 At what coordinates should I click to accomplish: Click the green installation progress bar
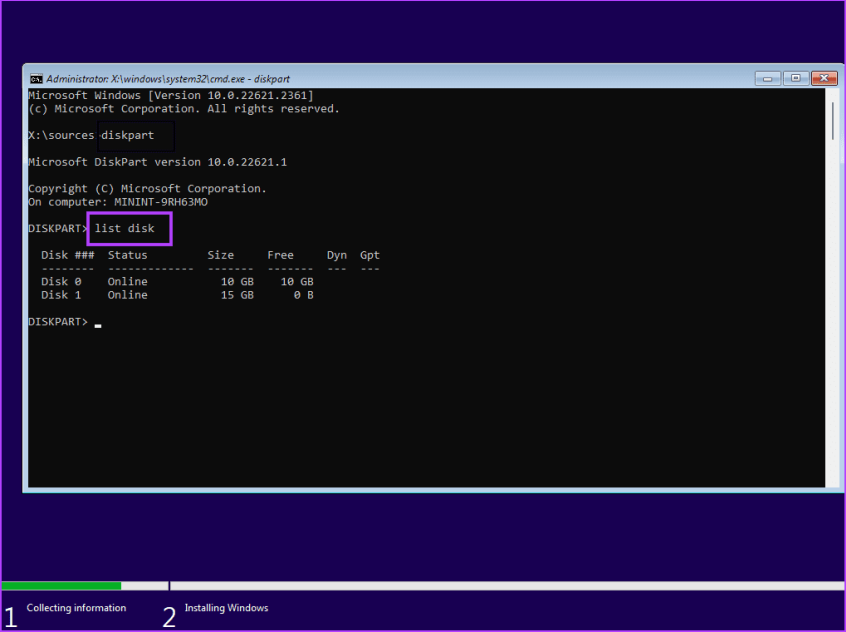62,586
